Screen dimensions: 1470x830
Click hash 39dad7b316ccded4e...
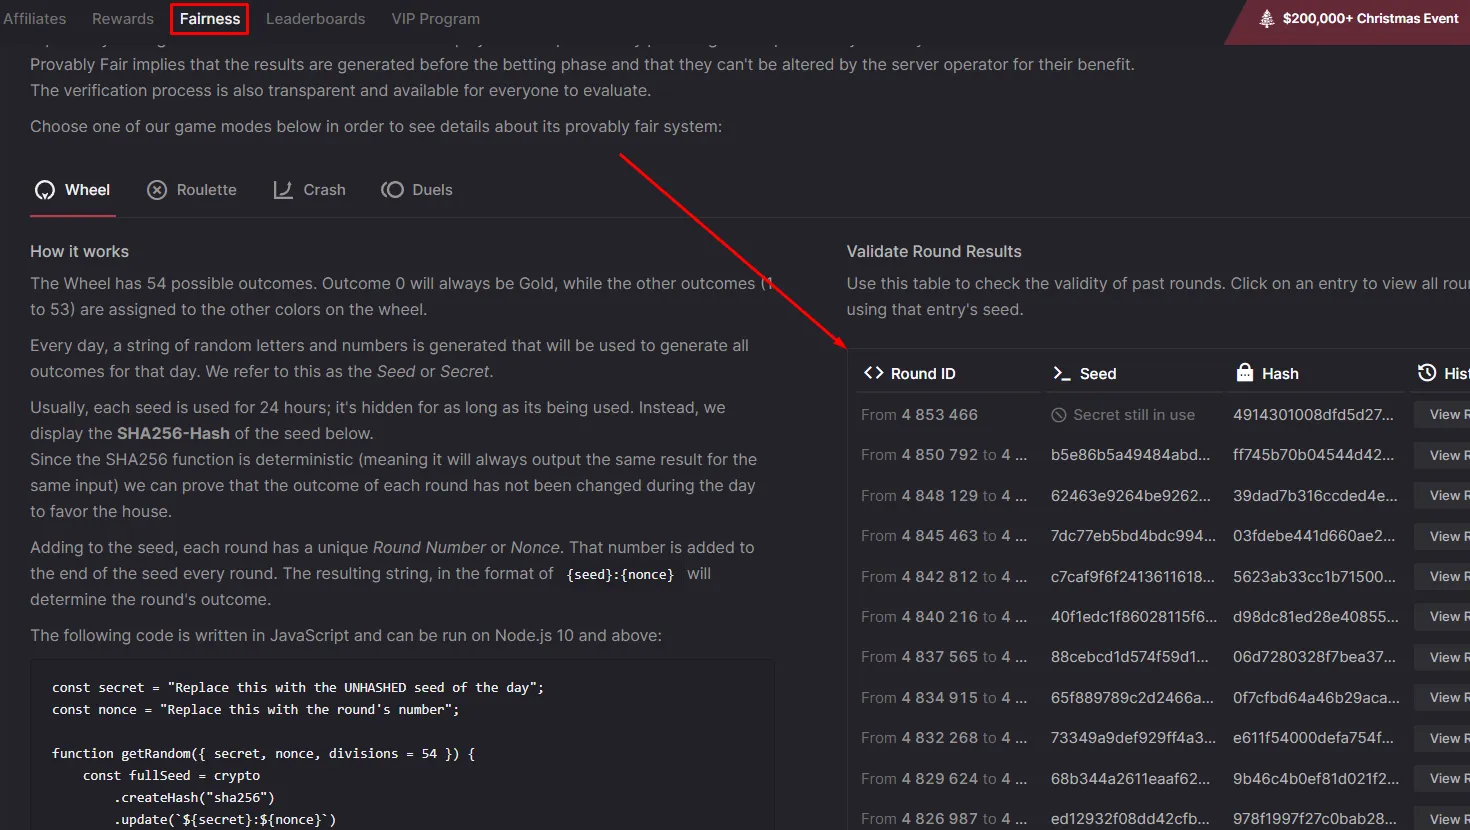[x=1315, y=496]
